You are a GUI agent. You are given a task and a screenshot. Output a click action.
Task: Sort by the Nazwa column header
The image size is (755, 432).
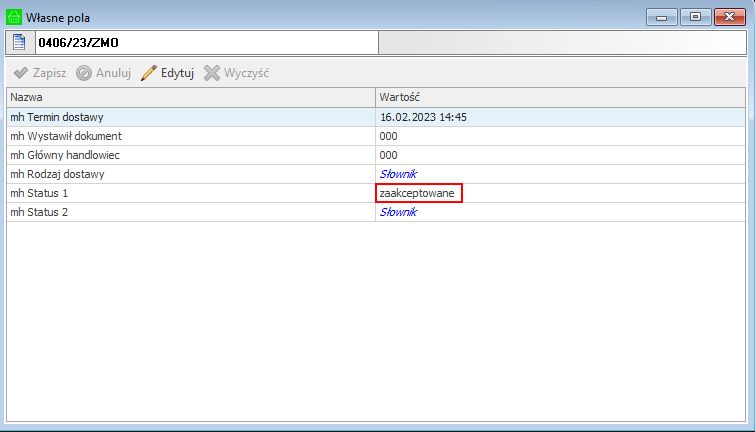(x=190, y=97)
